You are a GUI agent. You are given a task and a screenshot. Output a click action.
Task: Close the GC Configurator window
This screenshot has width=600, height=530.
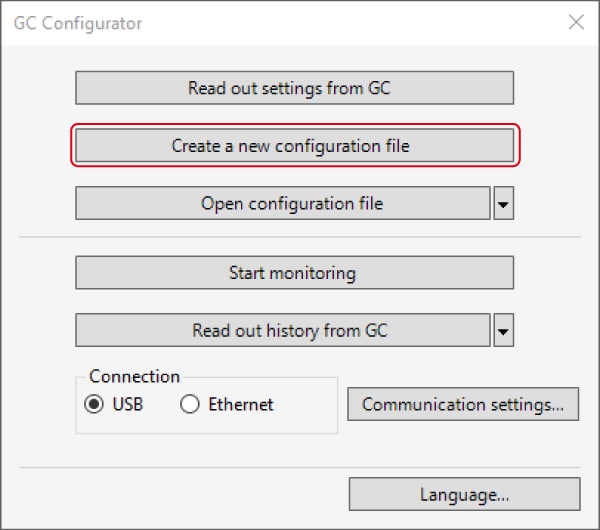[x=576, y=22]
